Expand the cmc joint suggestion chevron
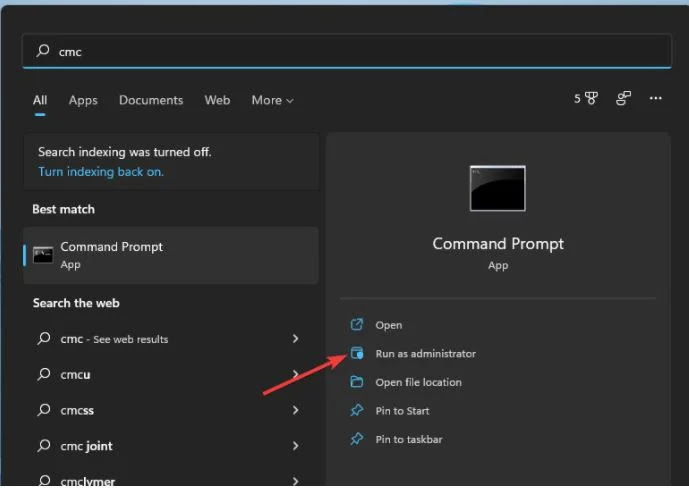689x488 pixels. coord(296,446)
